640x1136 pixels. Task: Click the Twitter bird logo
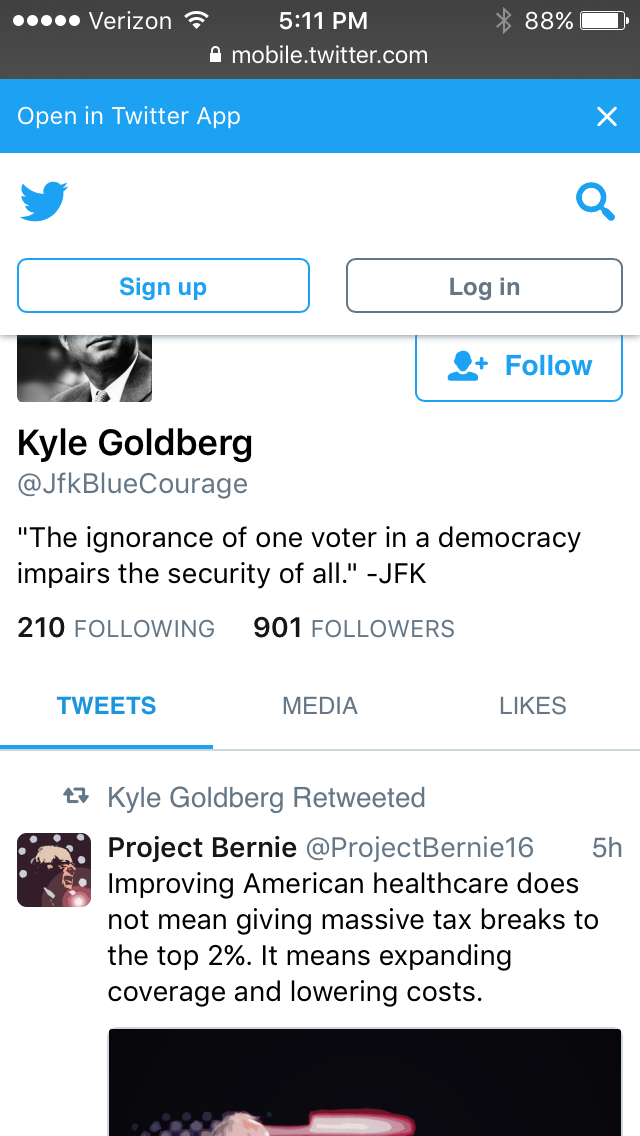tap(44, 201)
